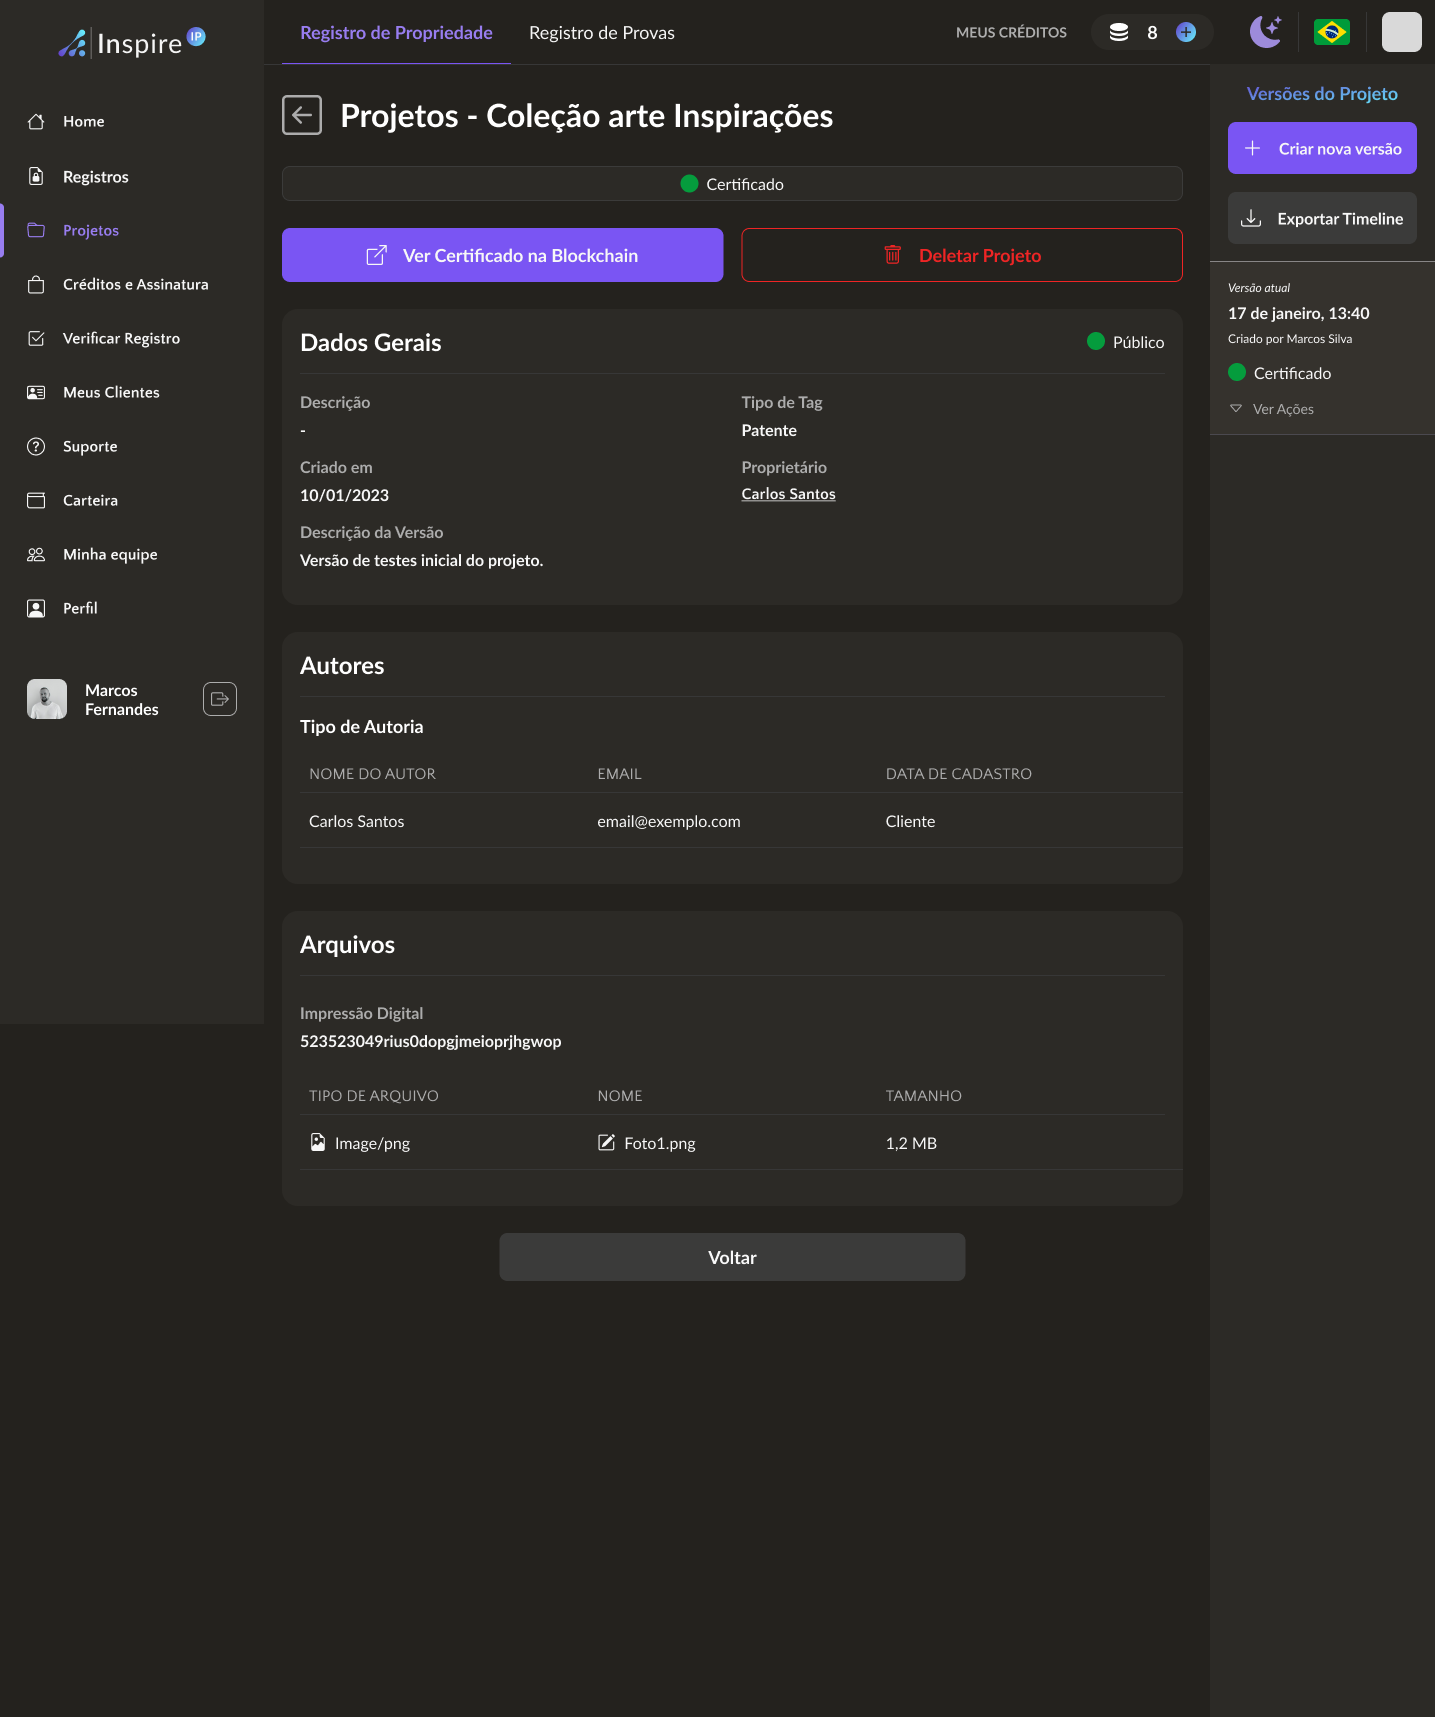Export the timeline with Exportar Timeline
Image resolution: width=1435 pixels, height=1717 pixels.
(1321, 218)
